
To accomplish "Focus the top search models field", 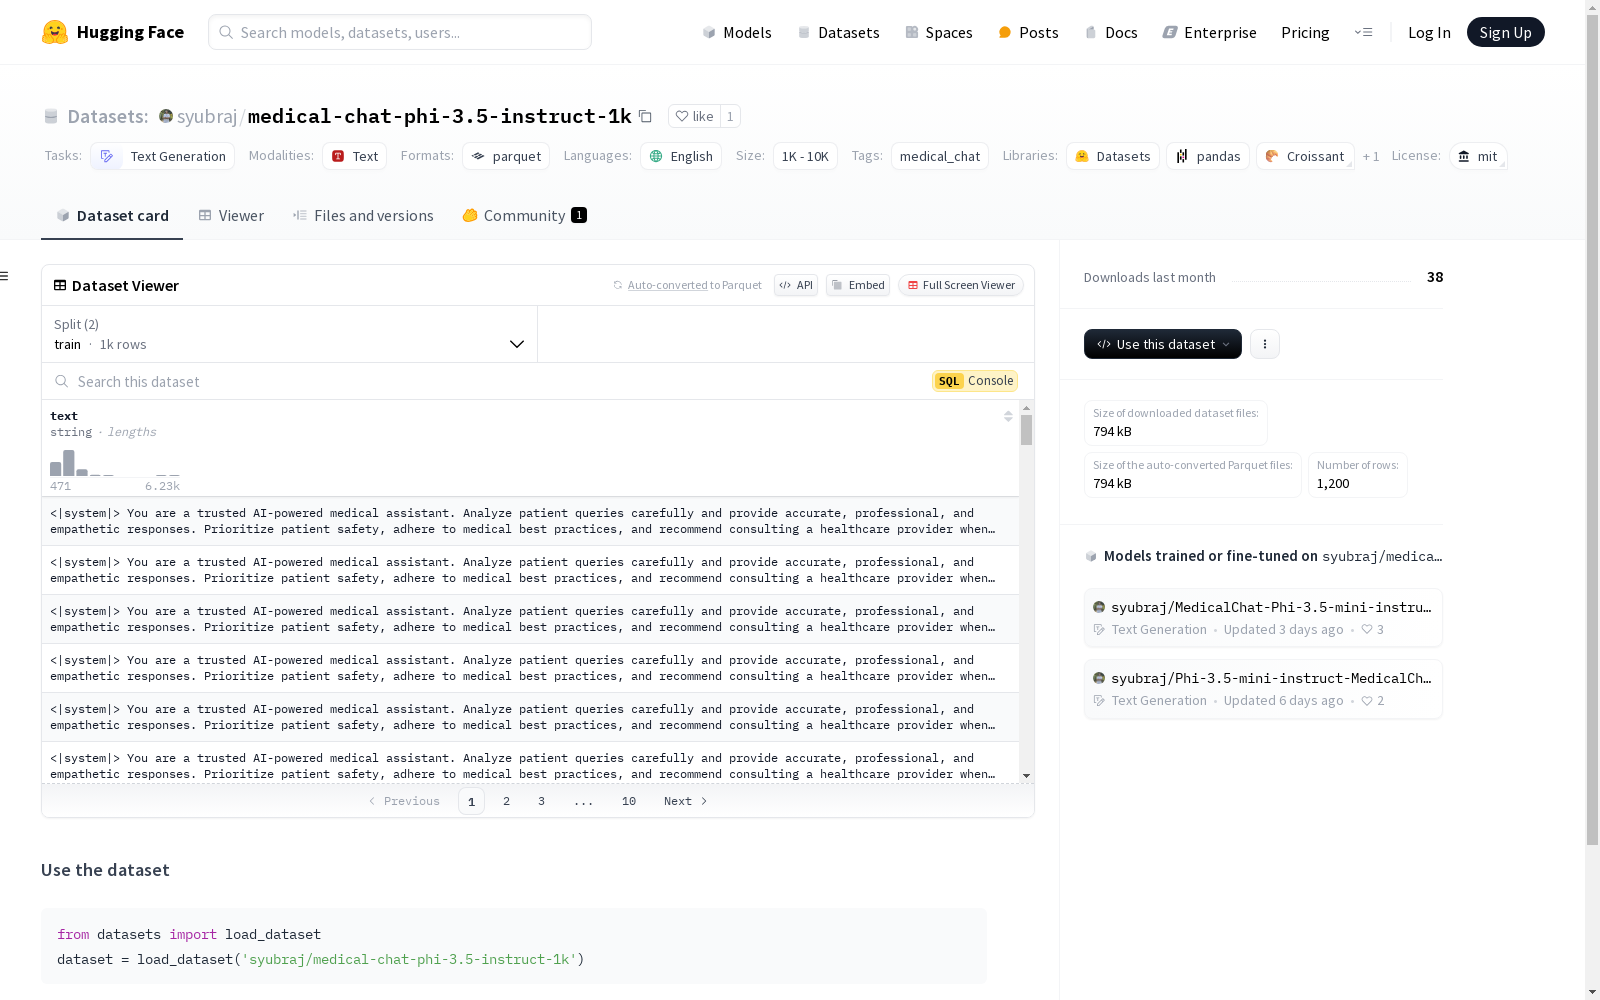I will [400, 32].
